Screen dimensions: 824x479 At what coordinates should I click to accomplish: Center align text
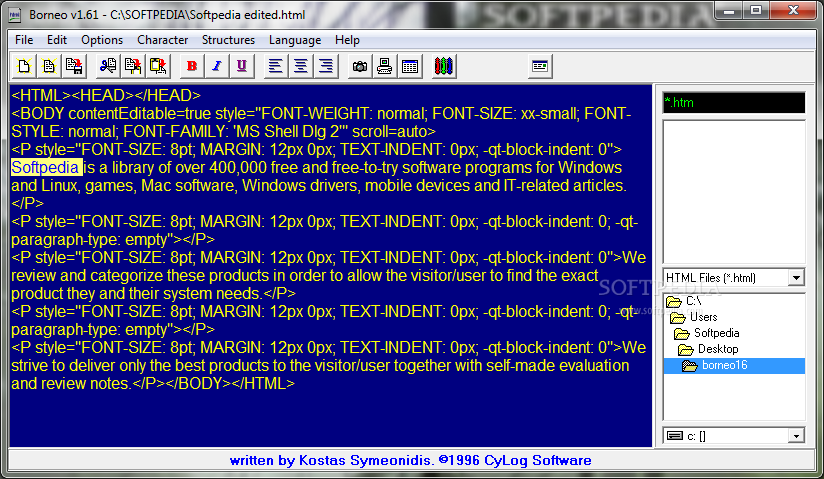pyautogui.click(x=301, y=66)
